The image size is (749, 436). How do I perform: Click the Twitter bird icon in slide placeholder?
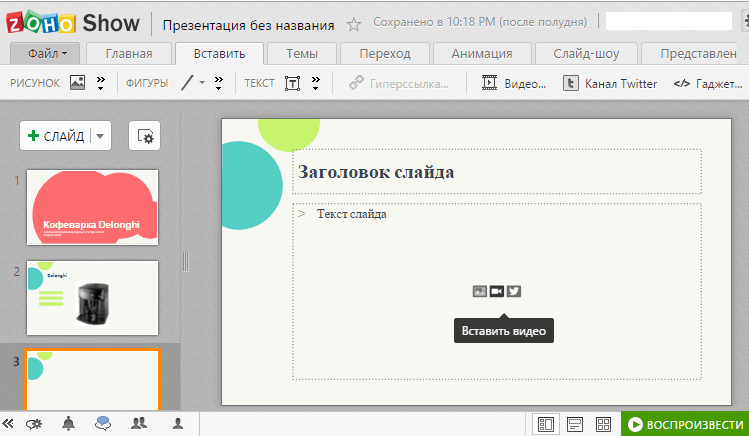tap(514, 291)
